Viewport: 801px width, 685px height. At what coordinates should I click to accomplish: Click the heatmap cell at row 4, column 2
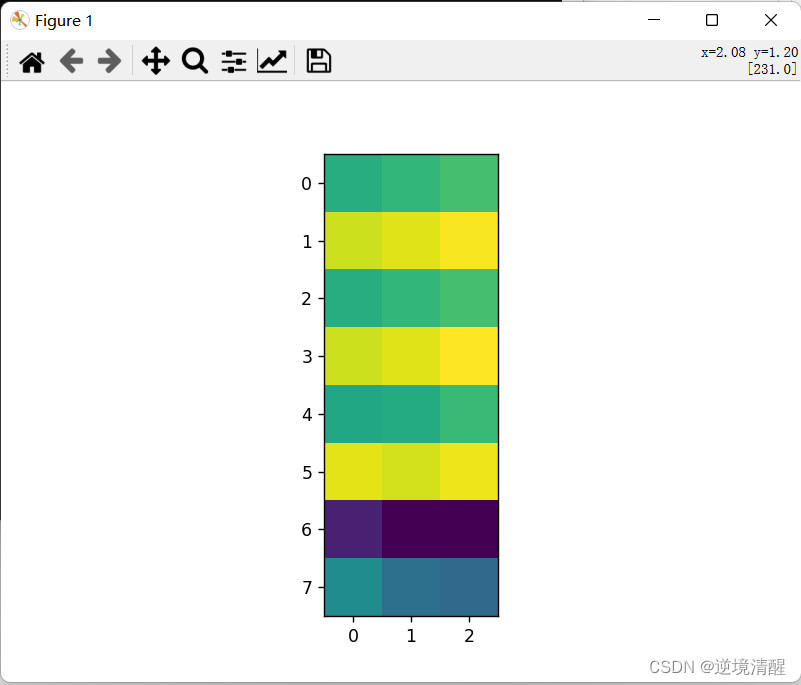tap(469, 414)
